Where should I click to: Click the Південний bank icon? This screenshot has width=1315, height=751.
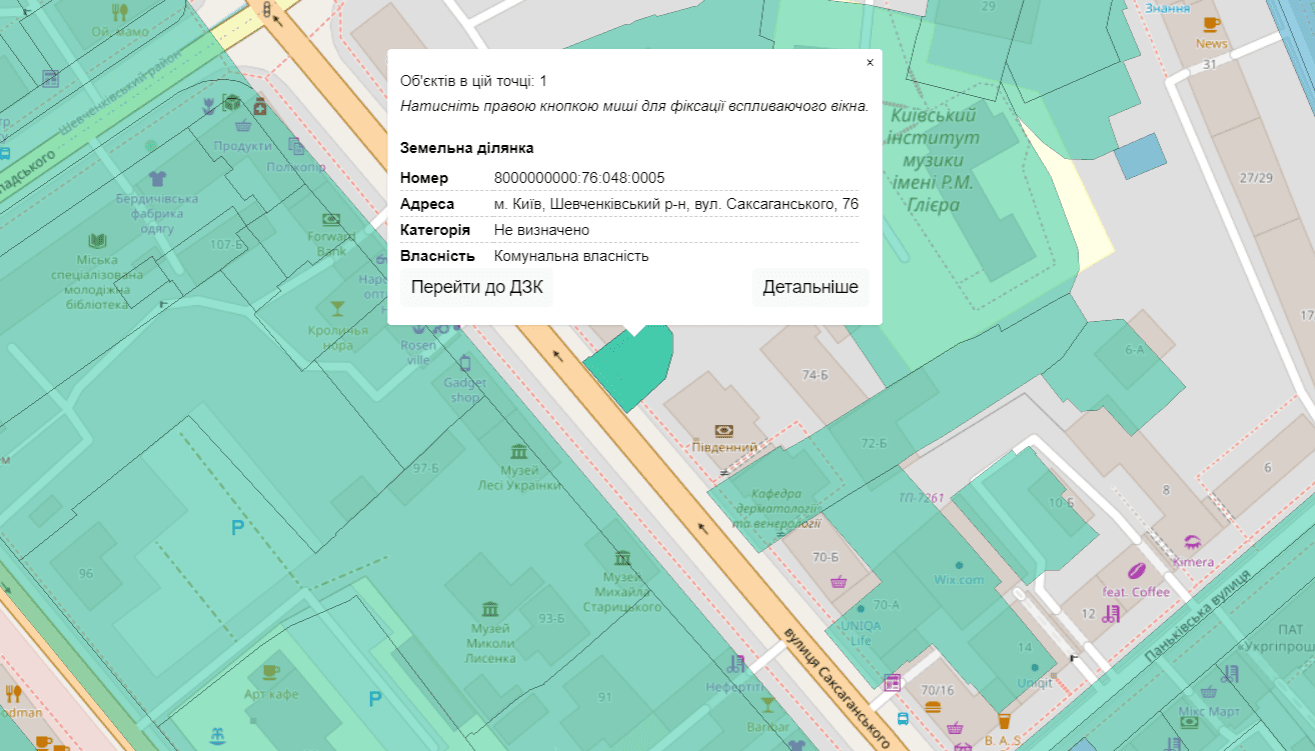tap(724, 431)
